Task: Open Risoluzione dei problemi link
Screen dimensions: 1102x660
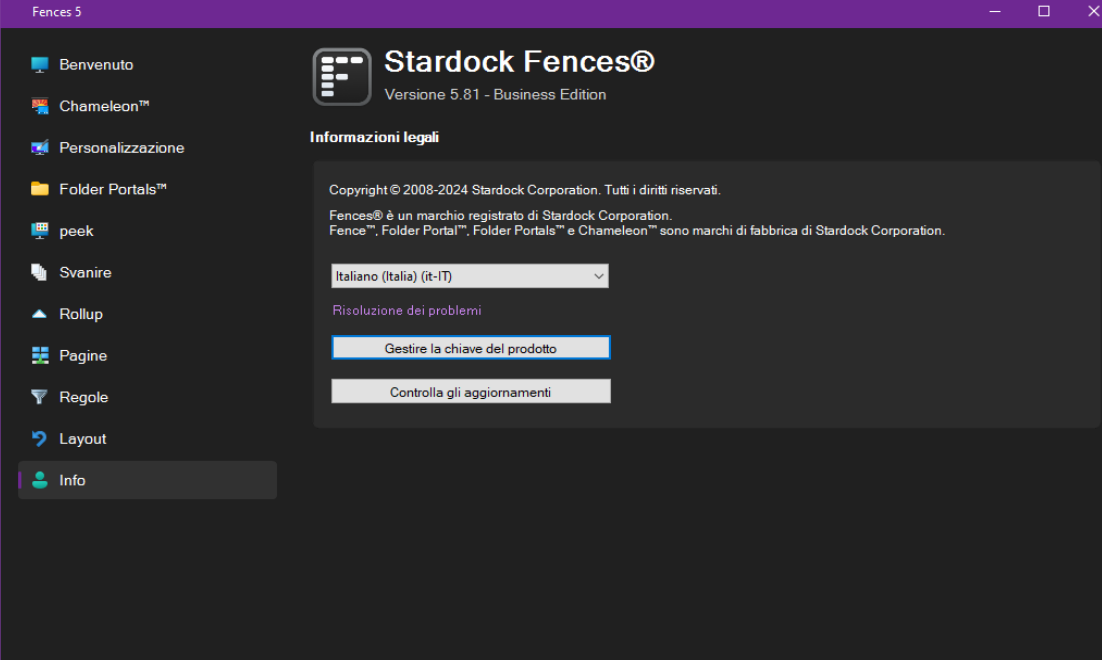Action: (x=407, y=310)
